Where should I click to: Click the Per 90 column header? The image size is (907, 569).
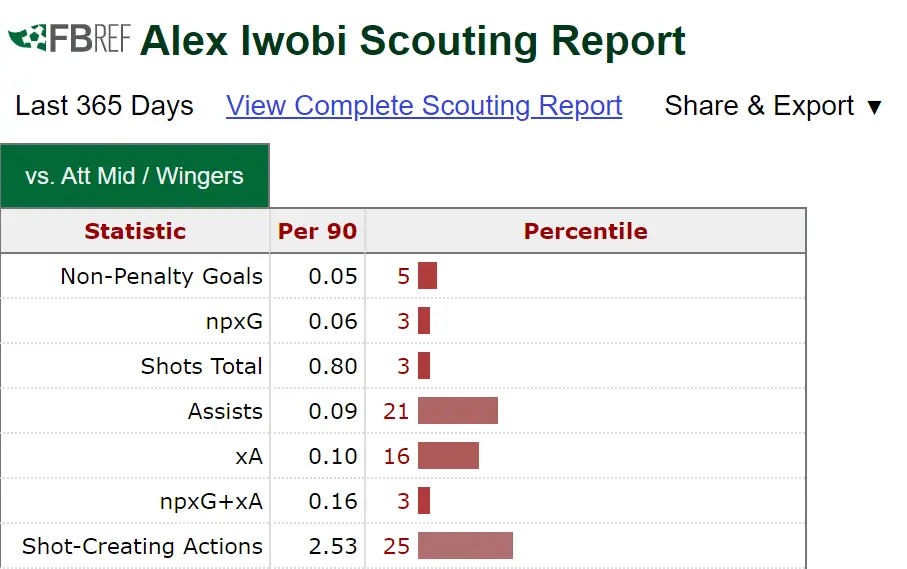coord(317,231)
